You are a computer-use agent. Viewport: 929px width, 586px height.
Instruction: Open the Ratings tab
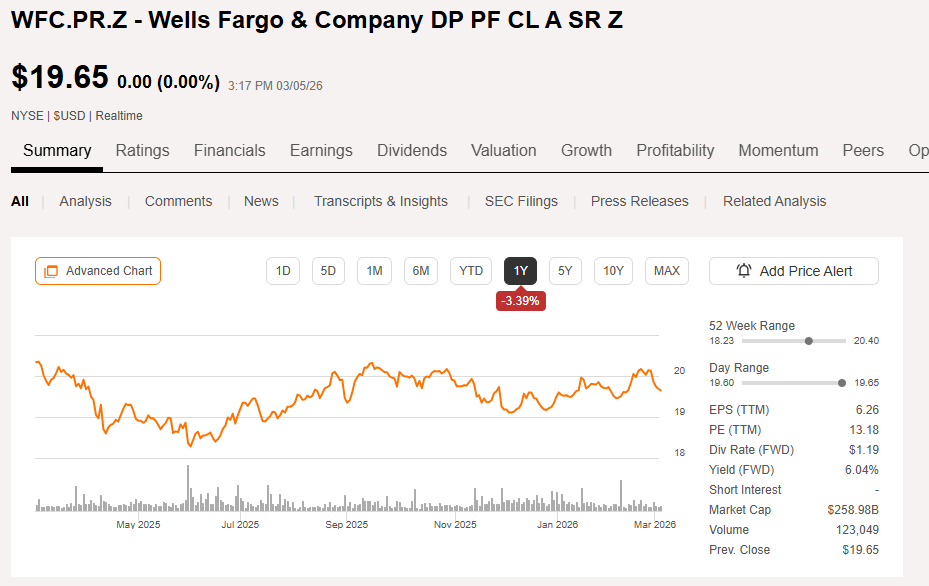point(142,150)
